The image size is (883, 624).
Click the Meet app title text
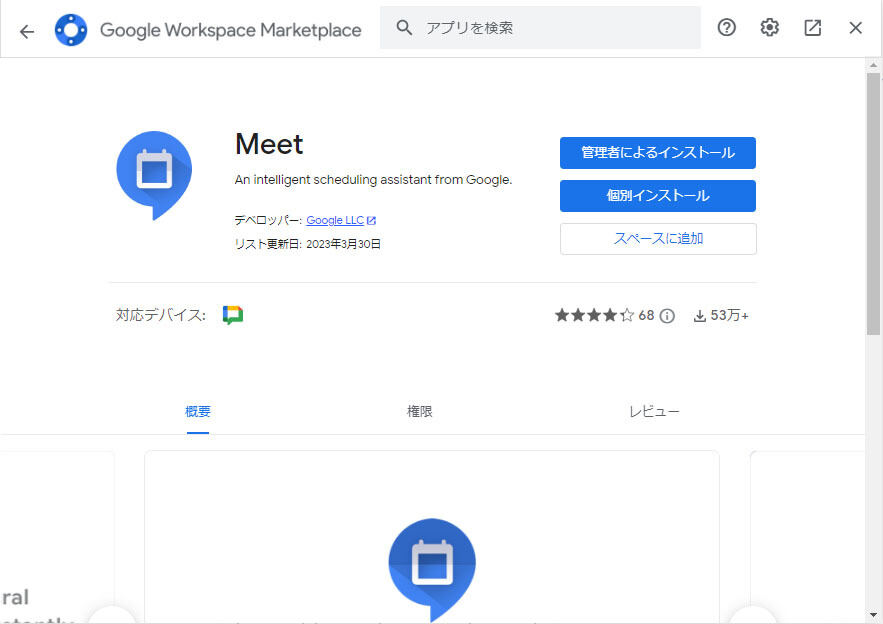point(269,144)
